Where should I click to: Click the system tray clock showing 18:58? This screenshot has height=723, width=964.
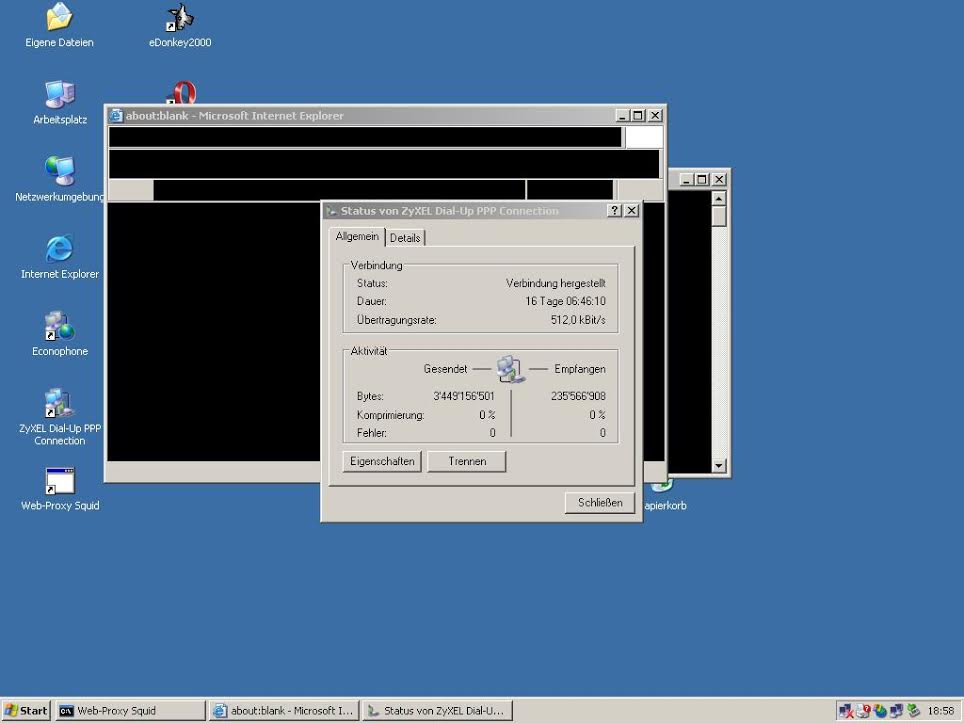point(940,711)
